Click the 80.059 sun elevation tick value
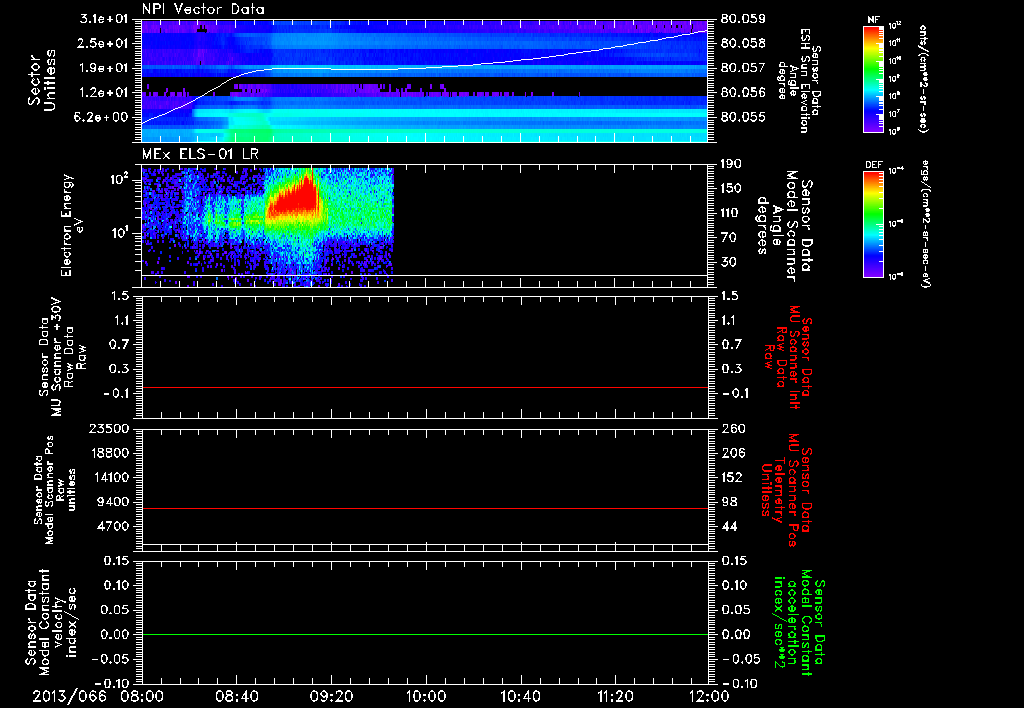The image size is (1024, 708). pos(743,18)
